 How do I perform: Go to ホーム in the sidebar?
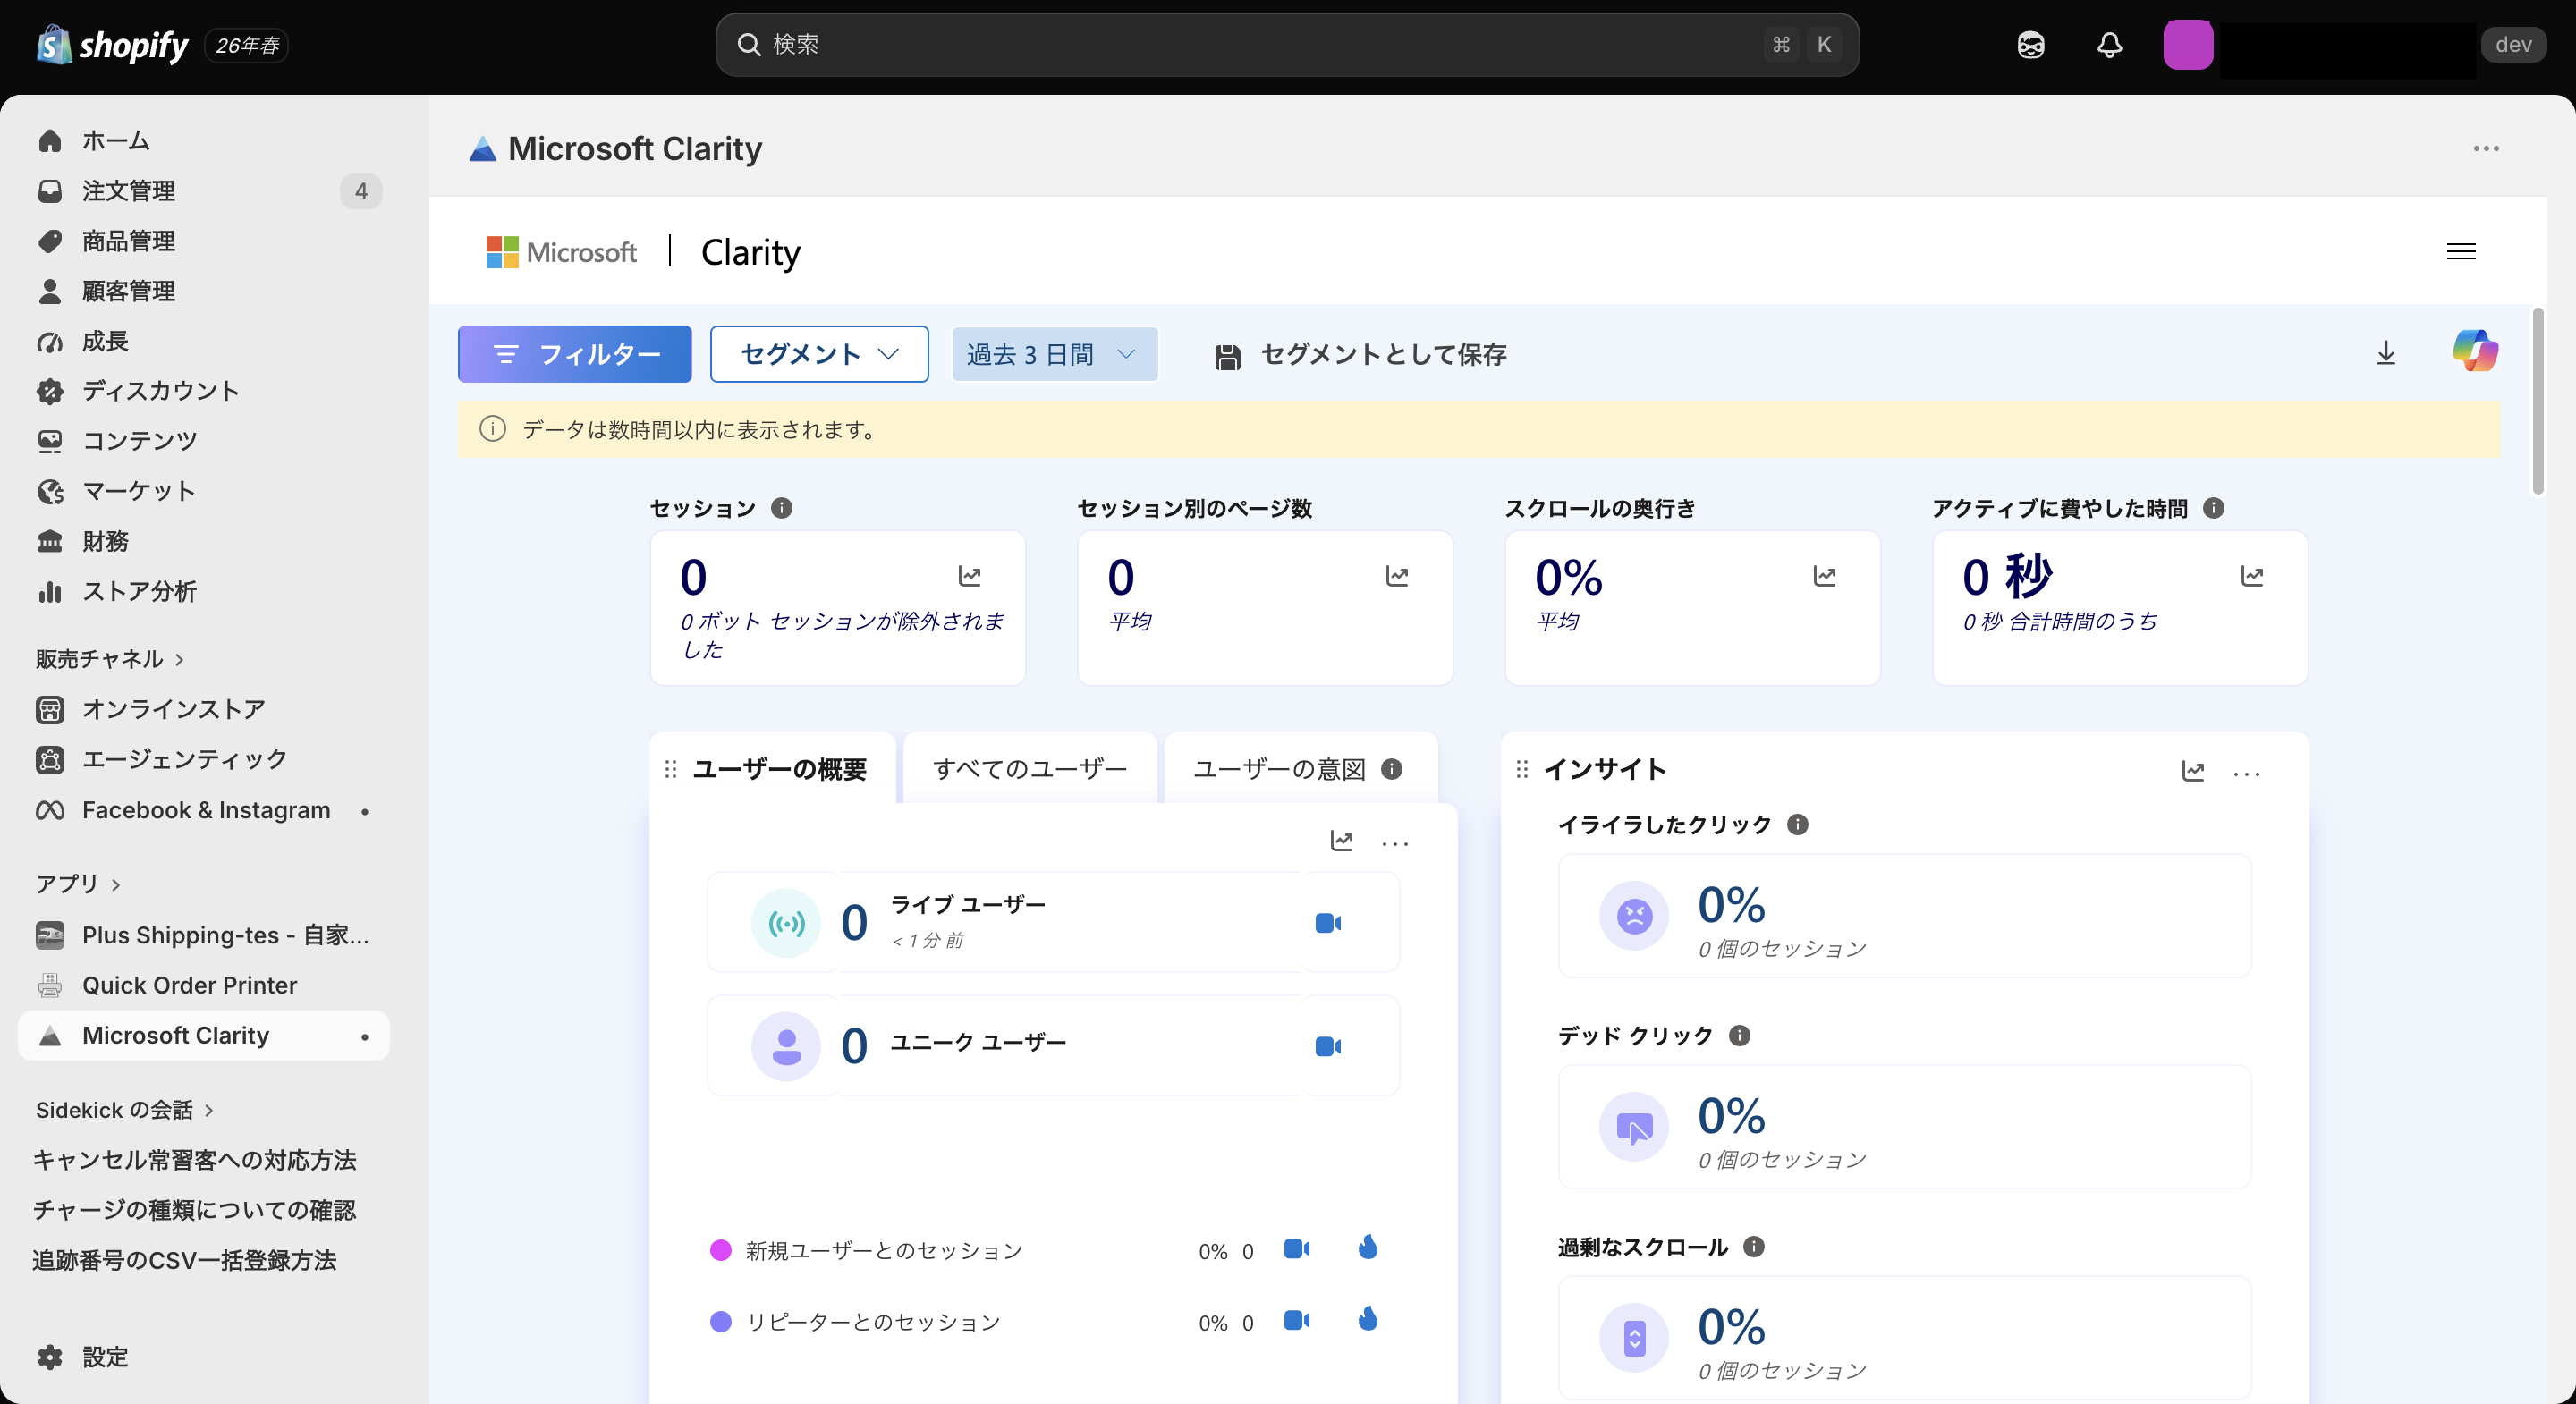pos(204,141)
